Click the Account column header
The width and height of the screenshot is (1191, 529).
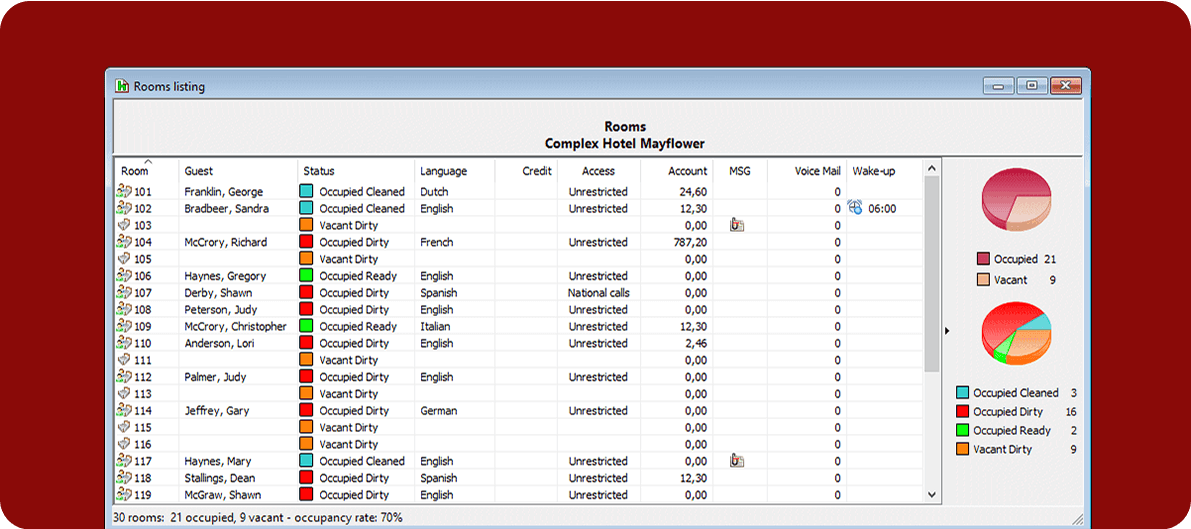pos(687,171)
